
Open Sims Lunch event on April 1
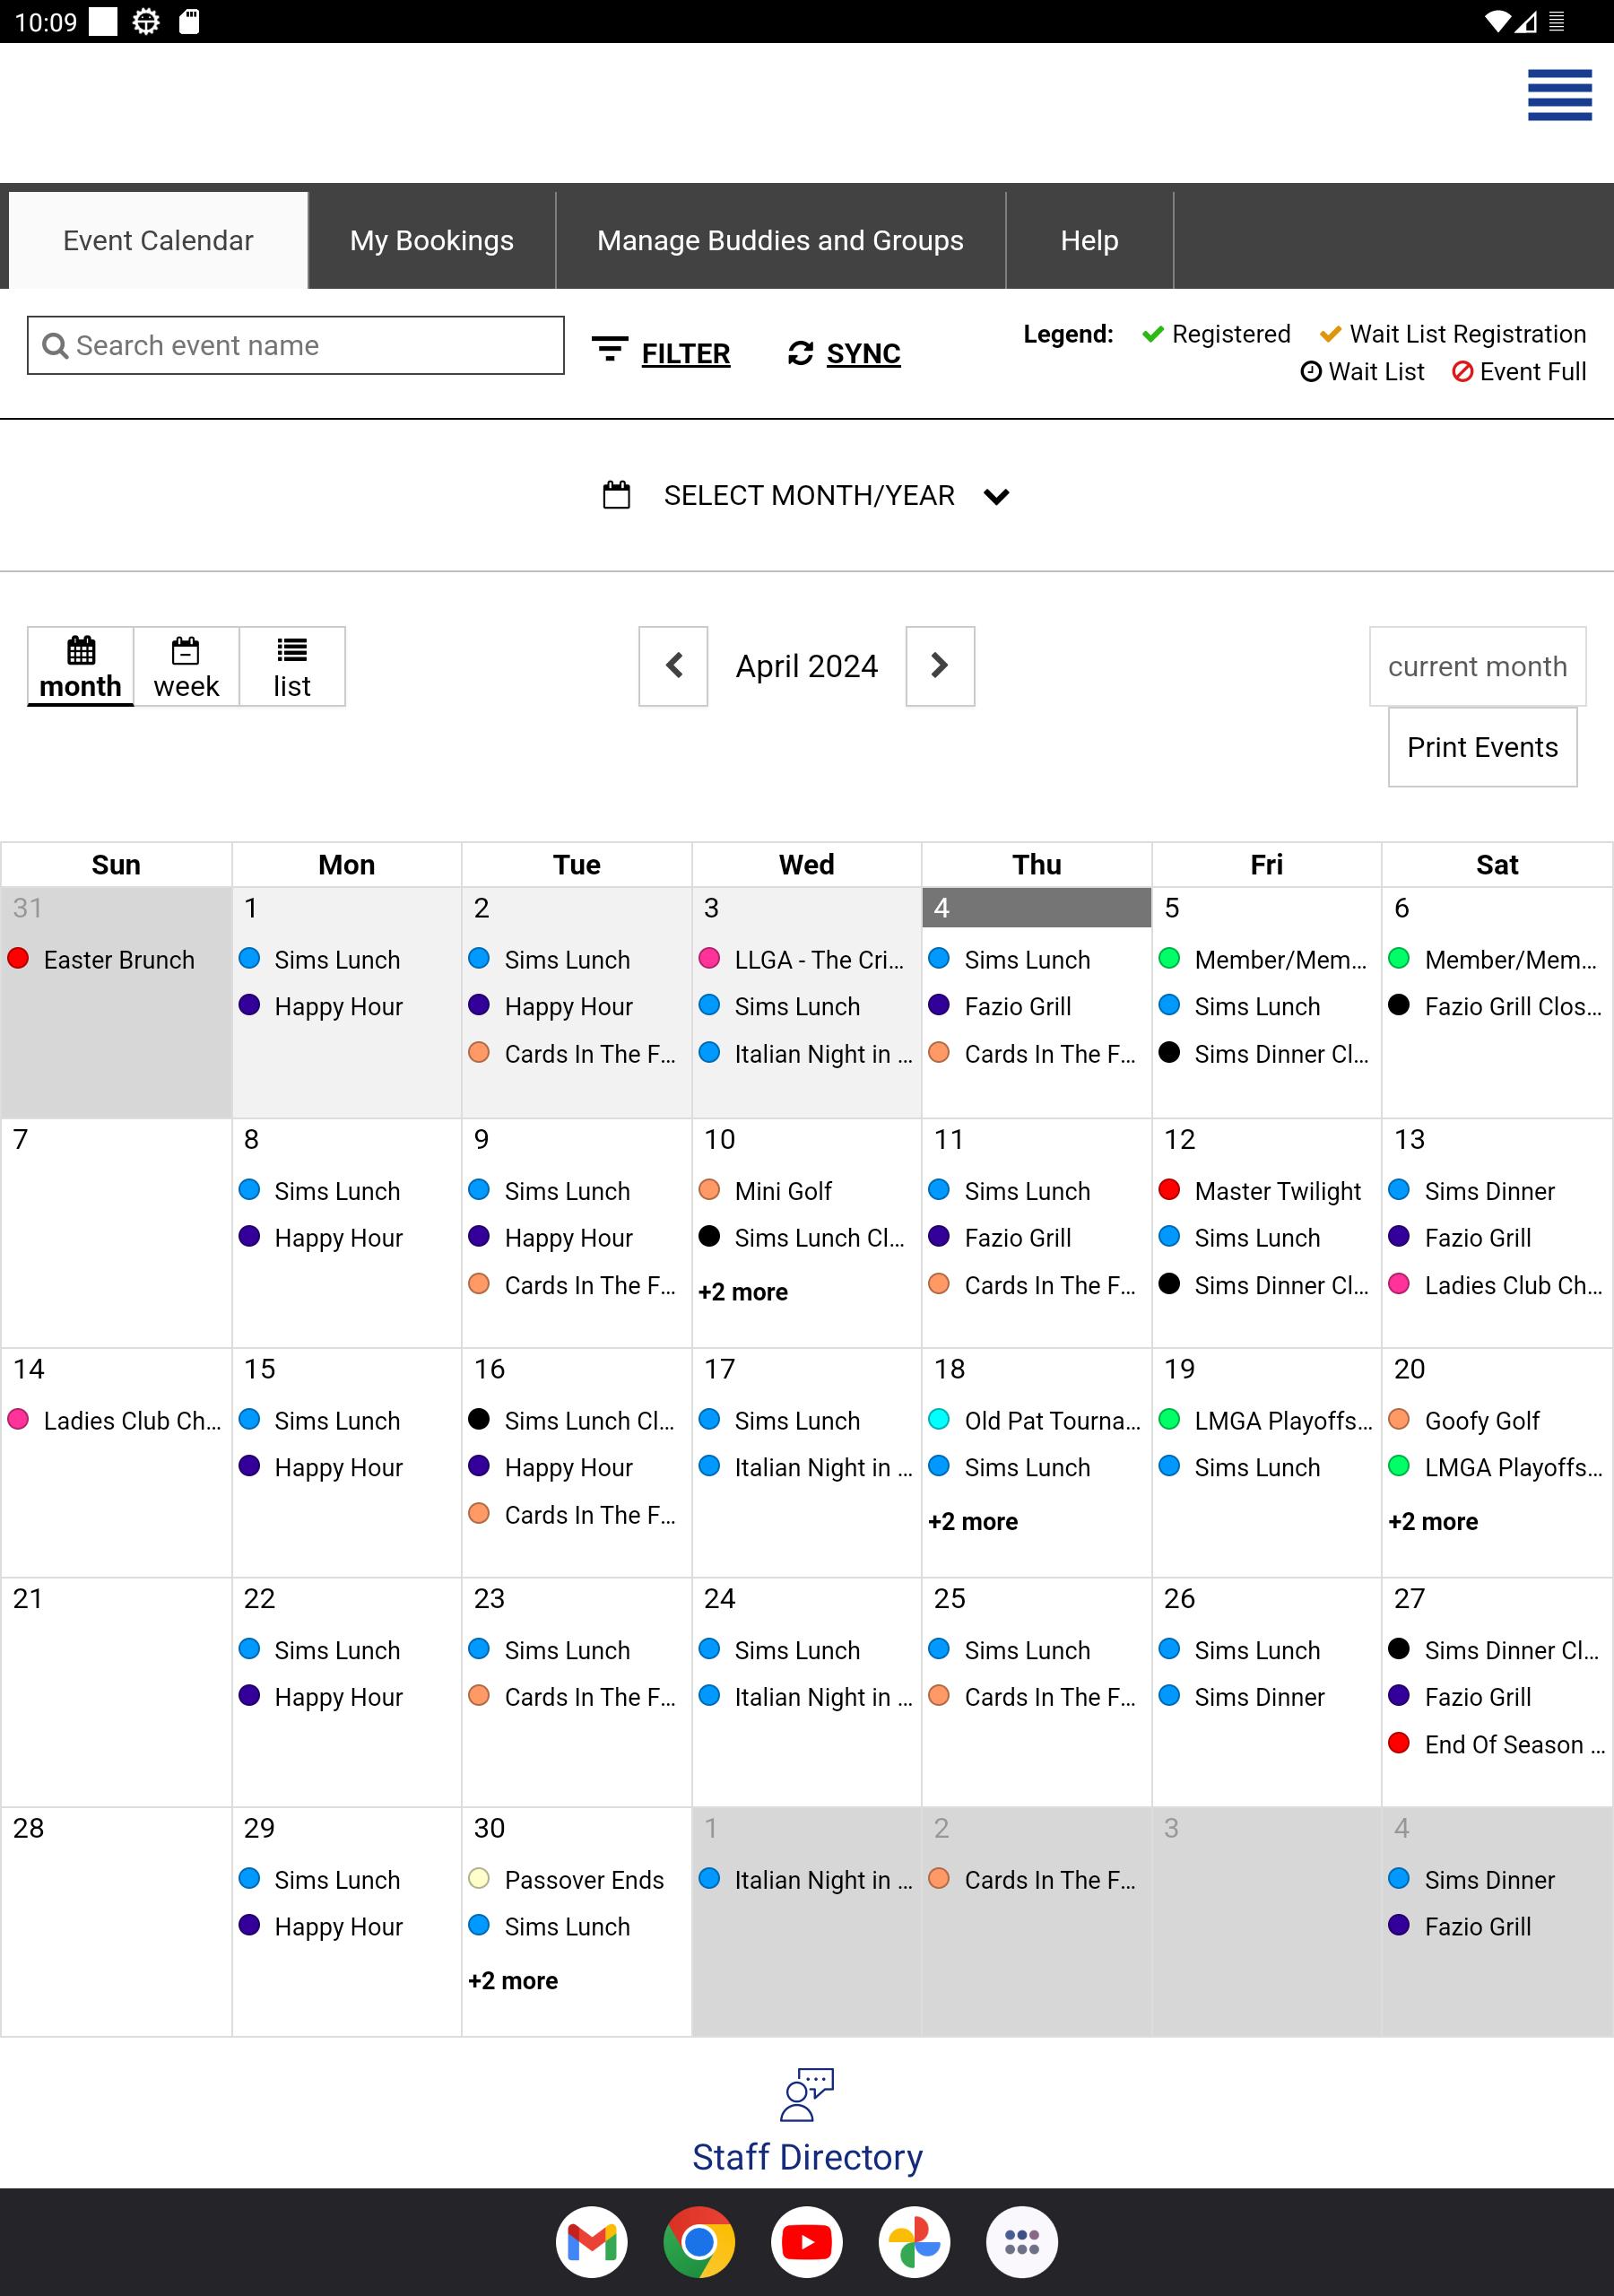[x=337, y=960]
